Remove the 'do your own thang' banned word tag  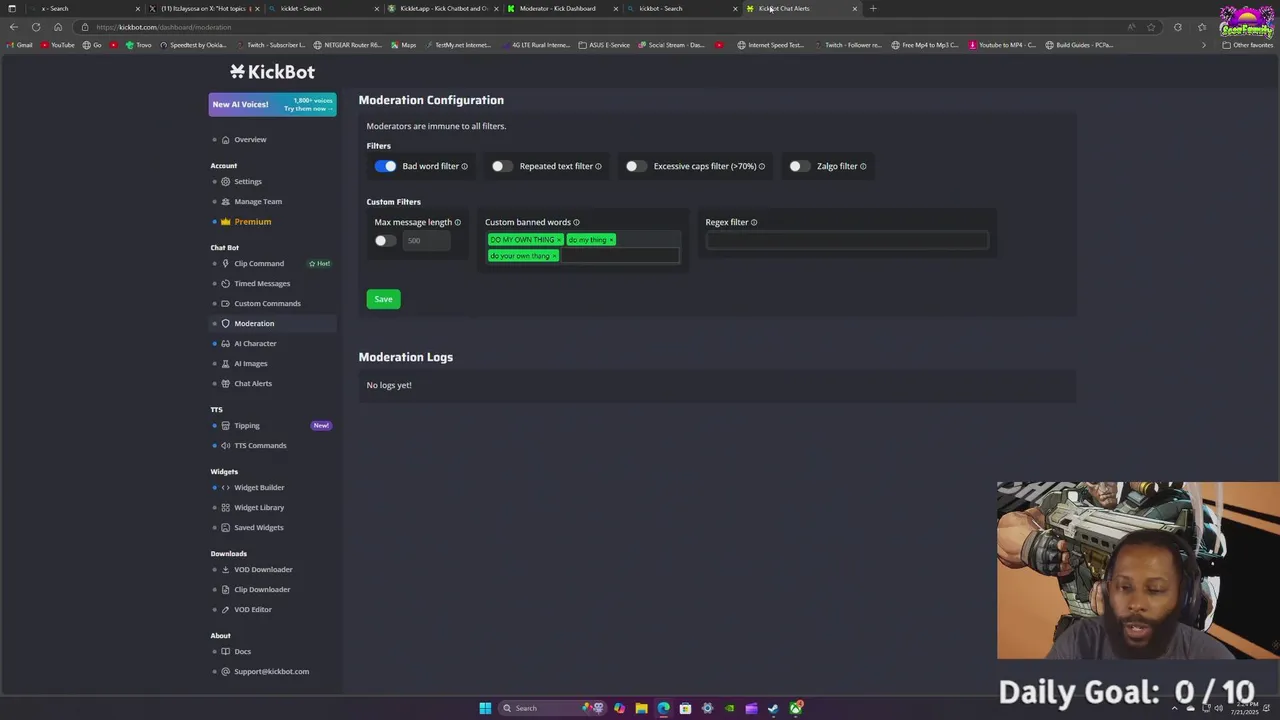(554, 256)
